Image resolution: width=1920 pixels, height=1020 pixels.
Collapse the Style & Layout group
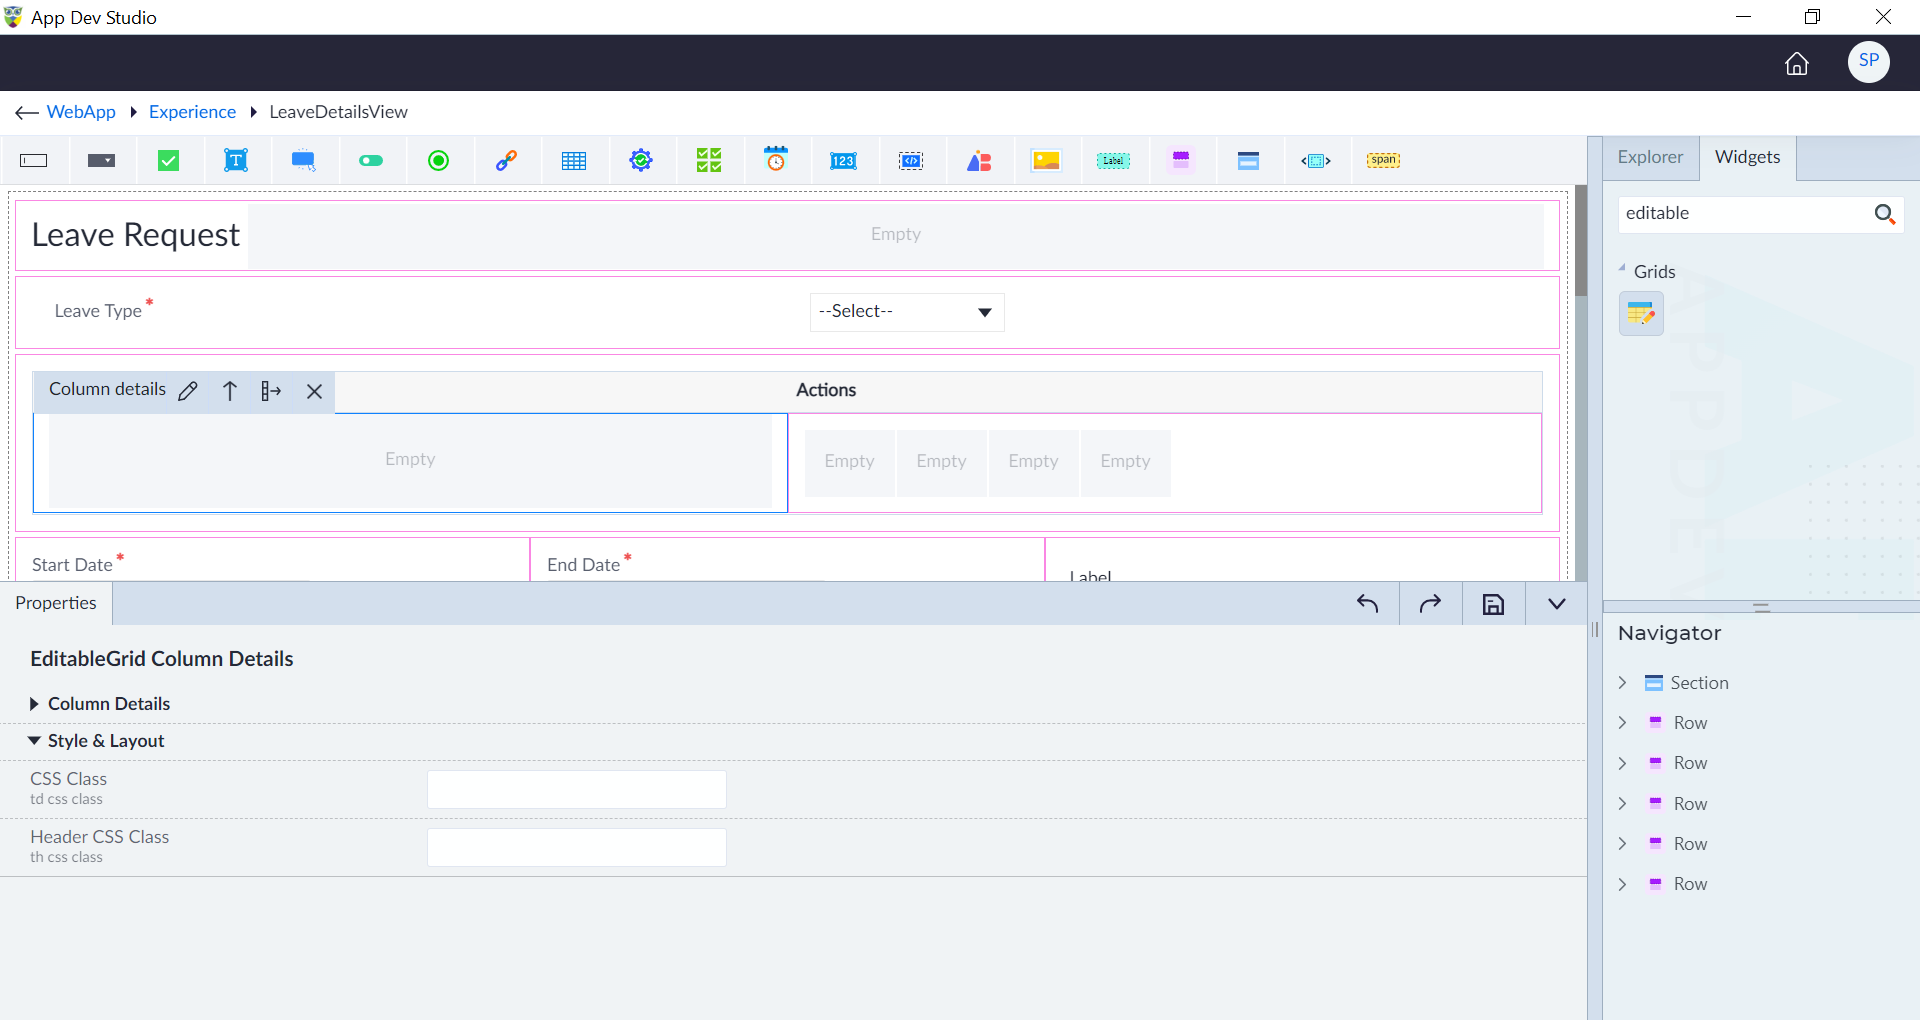coord(34,741)
